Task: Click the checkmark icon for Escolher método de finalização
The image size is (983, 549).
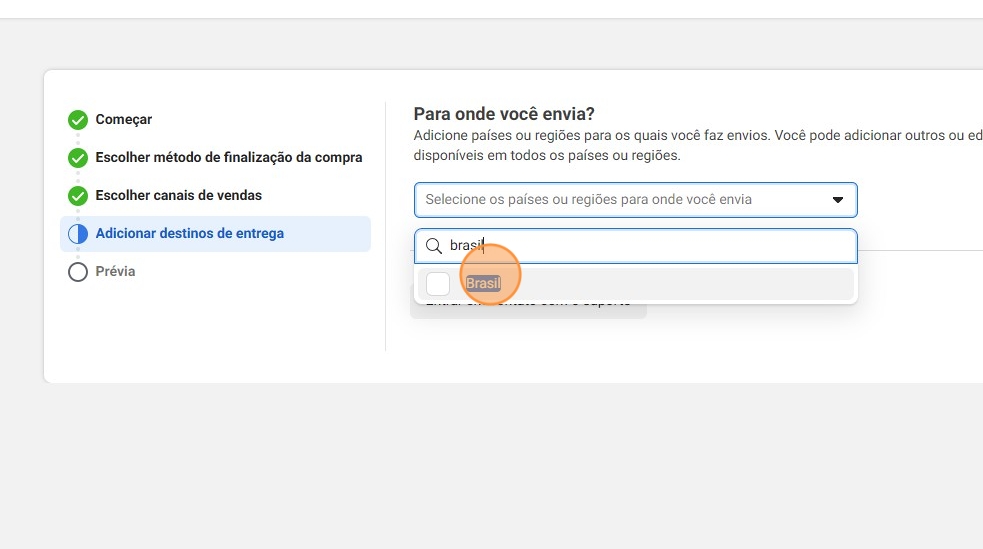Action: coord(78,158)
